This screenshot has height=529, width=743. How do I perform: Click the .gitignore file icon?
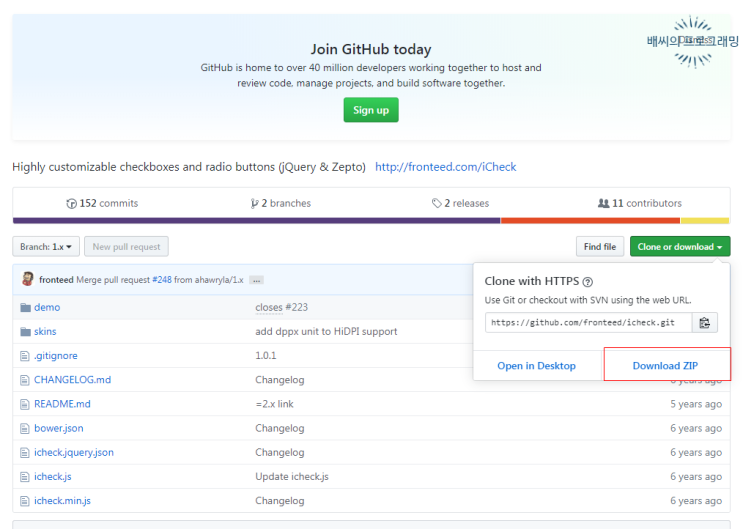coord(25,356)
